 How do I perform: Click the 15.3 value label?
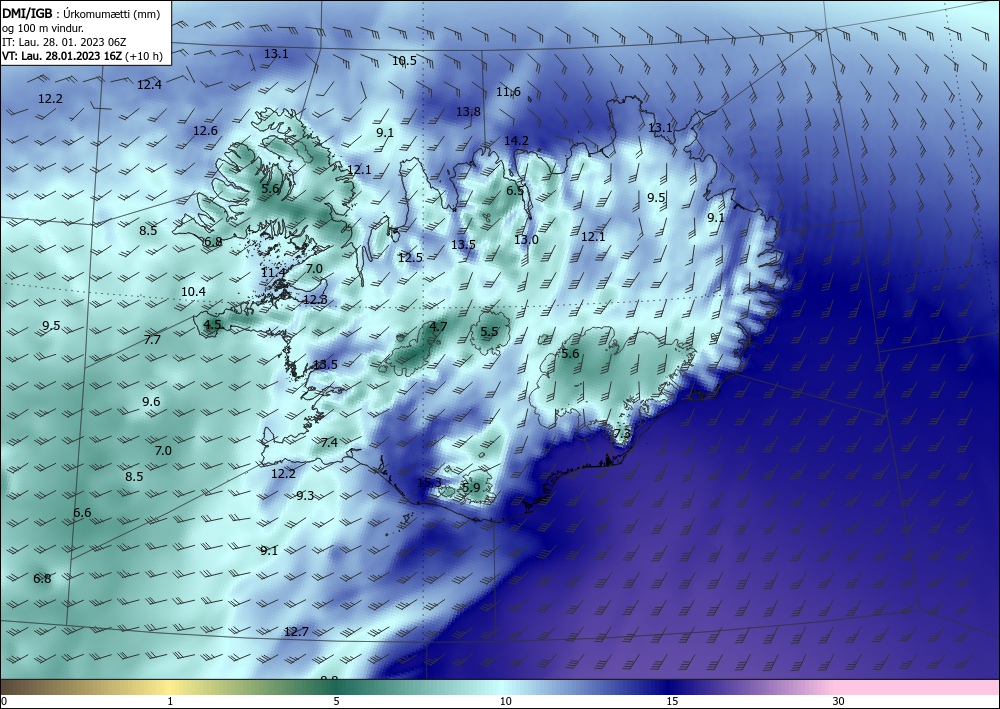click(429, 483)
